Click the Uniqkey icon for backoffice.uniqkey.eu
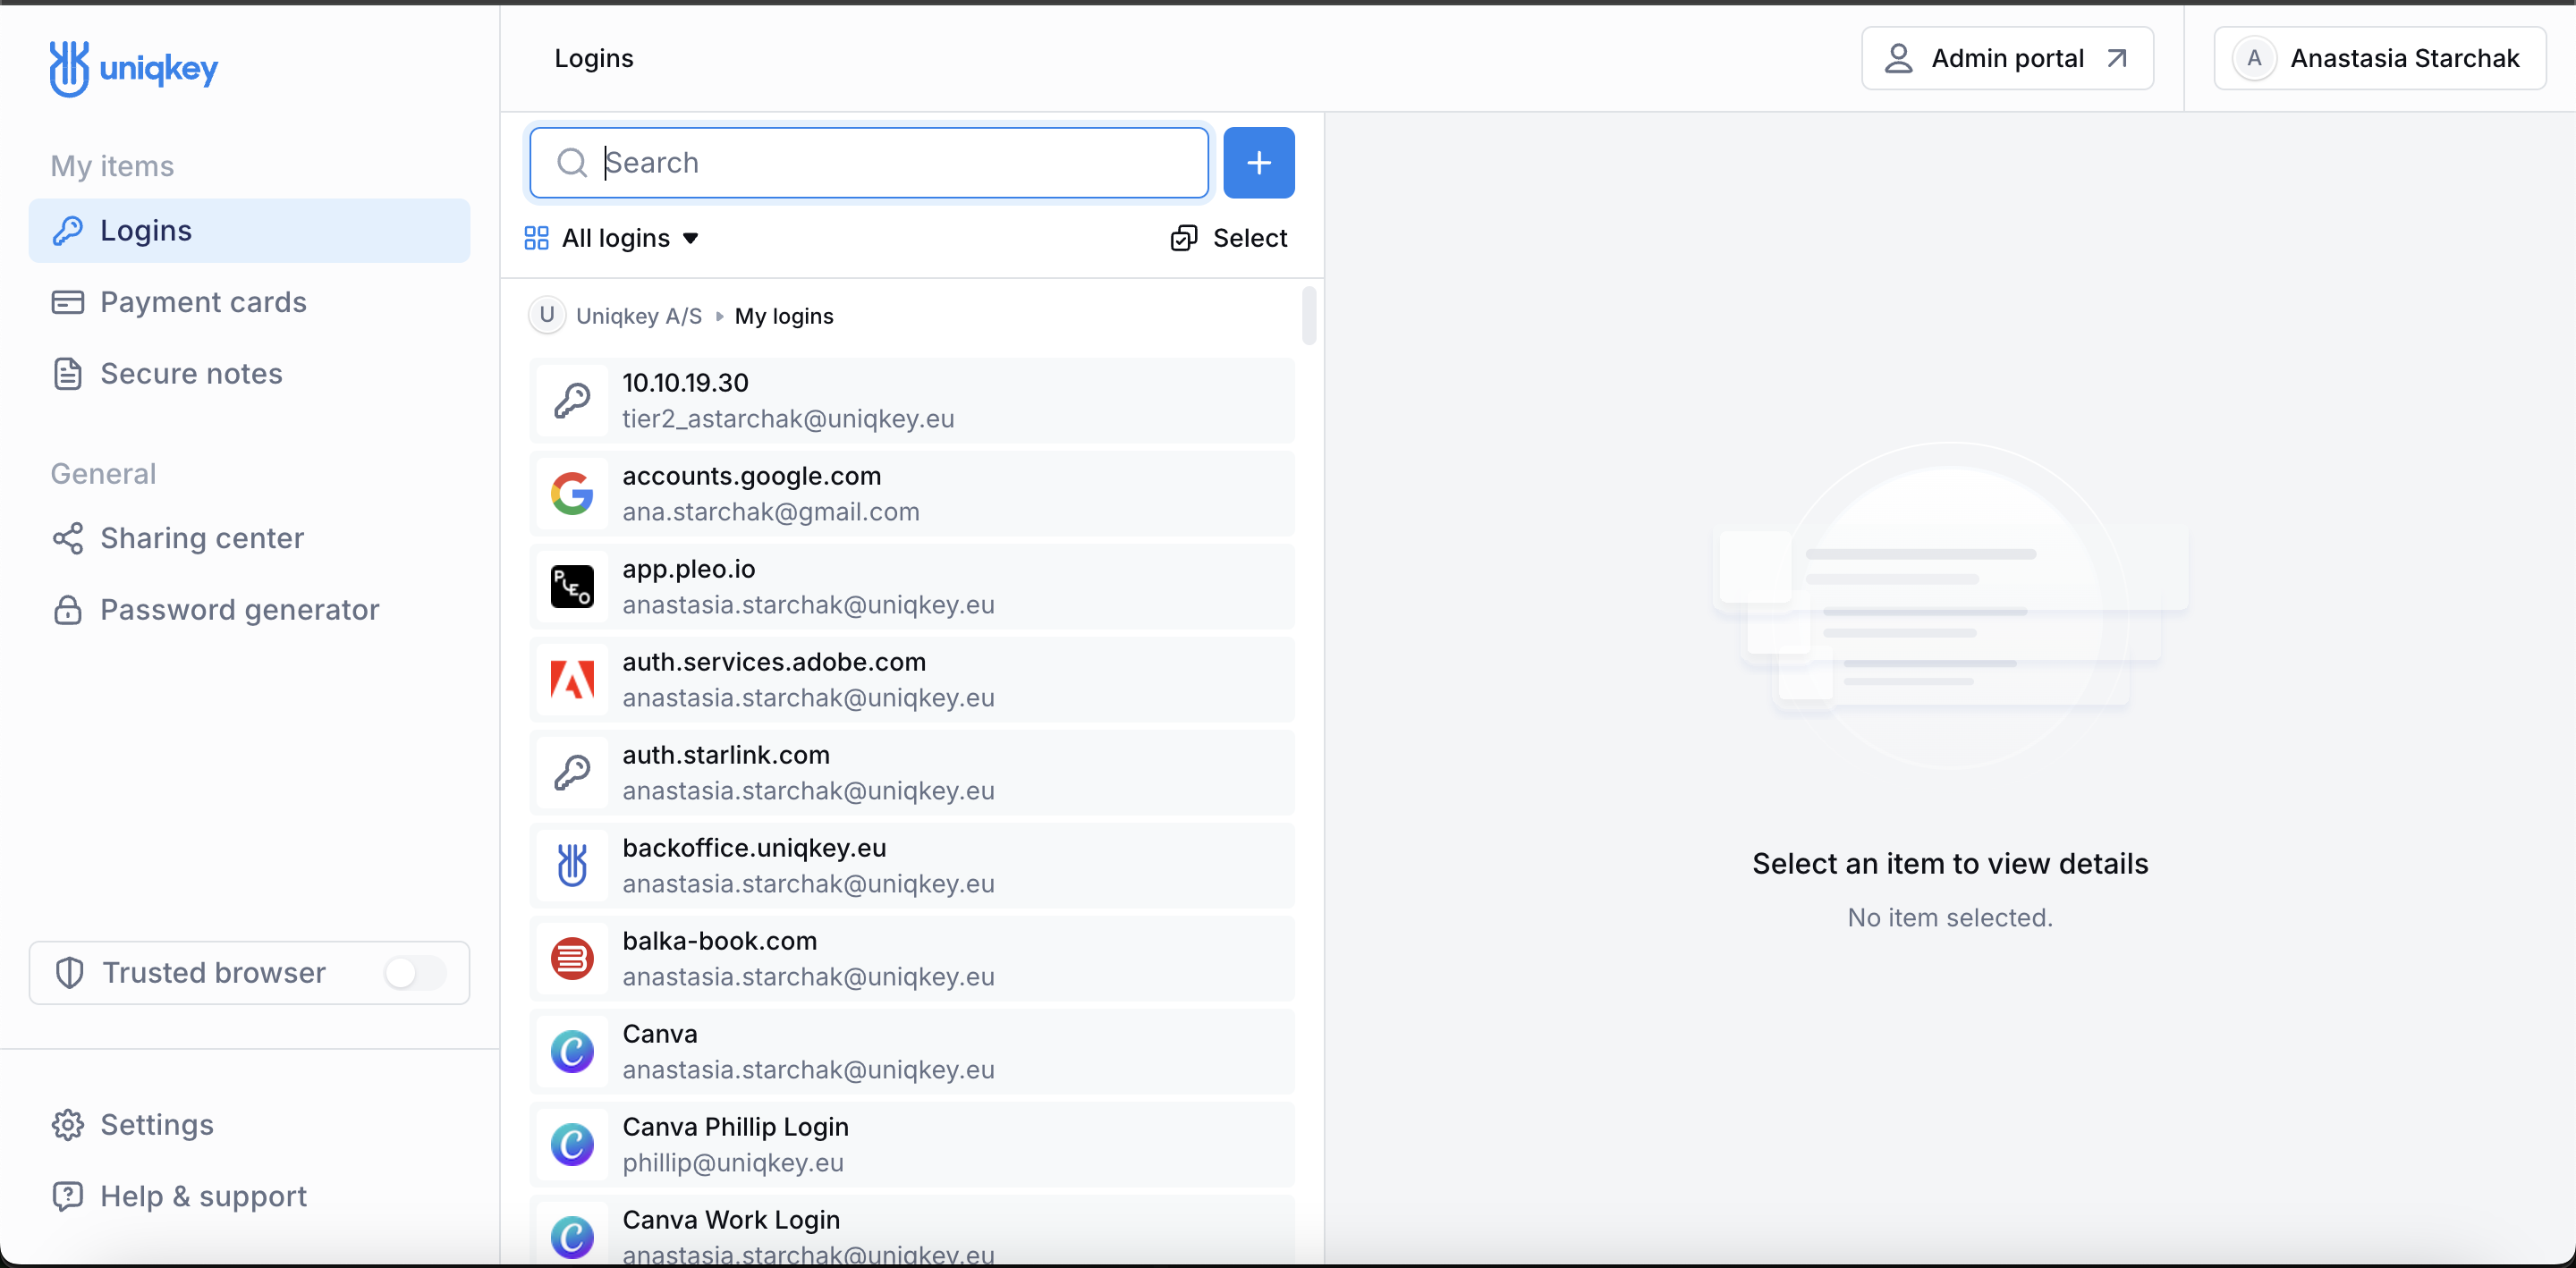 572,866
